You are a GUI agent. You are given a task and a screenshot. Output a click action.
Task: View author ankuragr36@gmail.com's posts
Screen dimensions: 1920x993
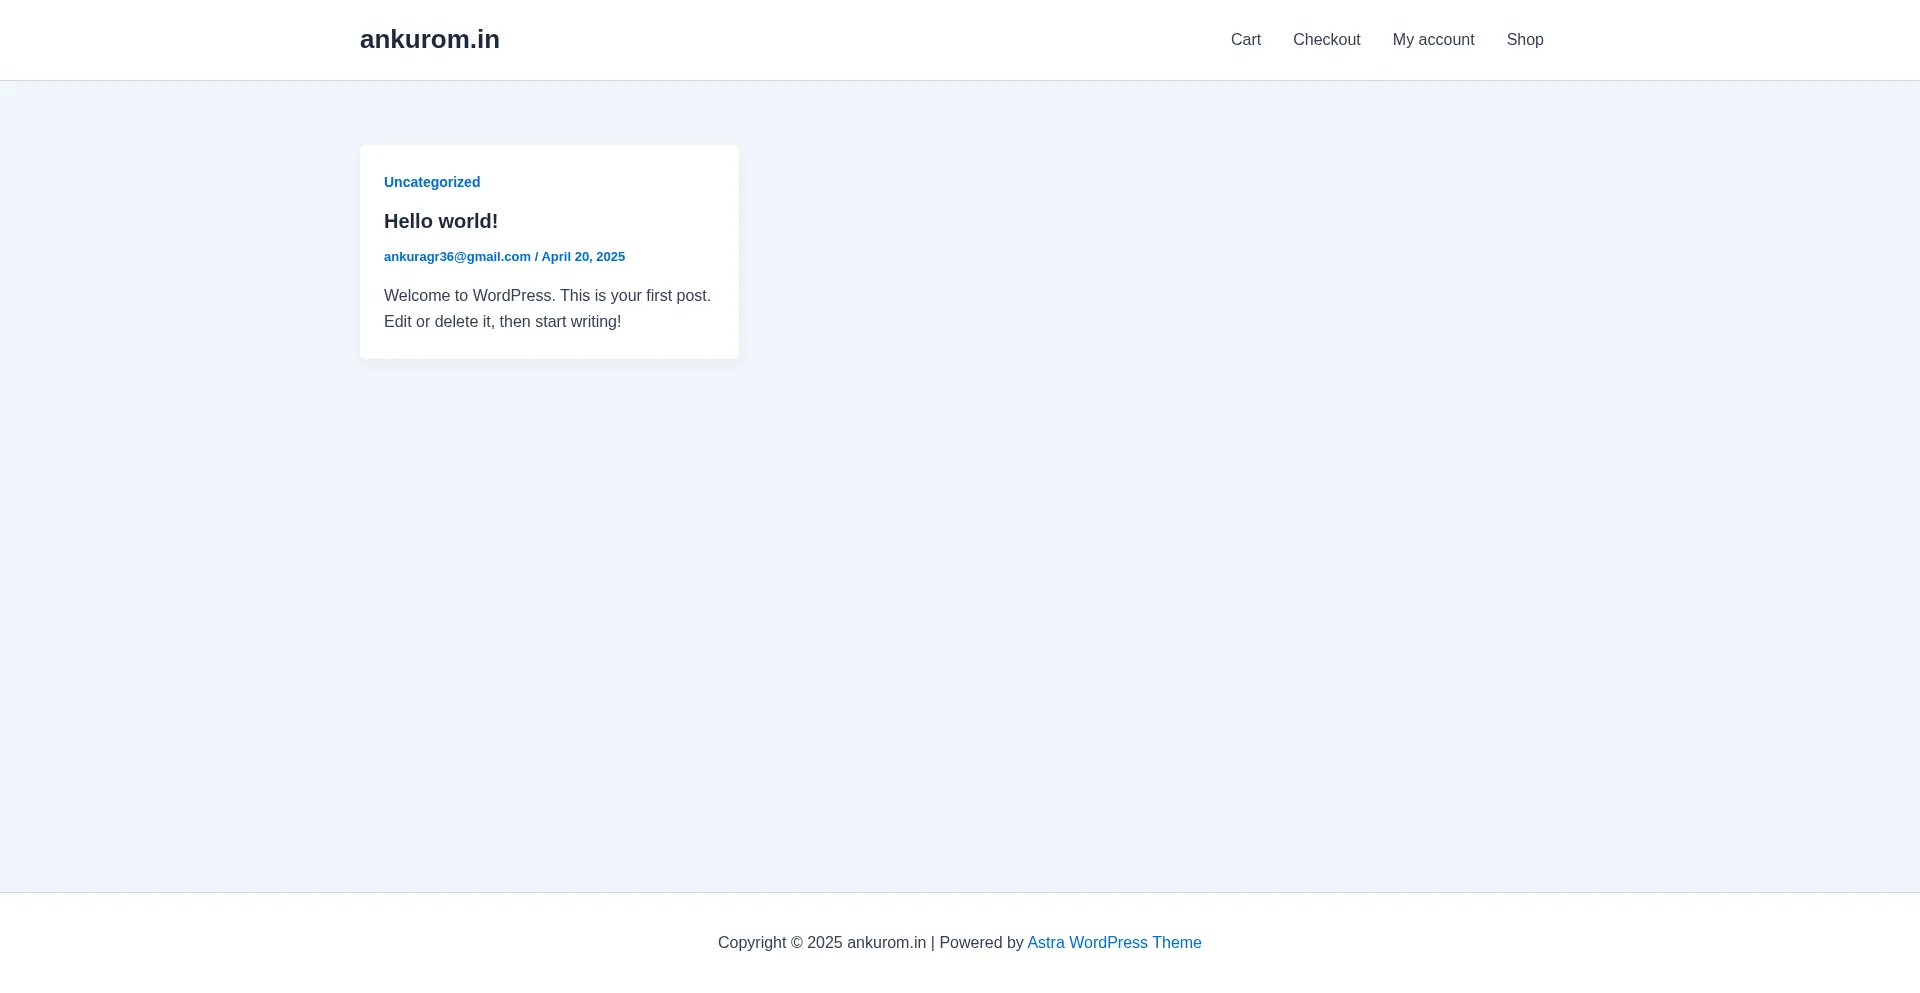pyautogui.click(x=457, y=257)
